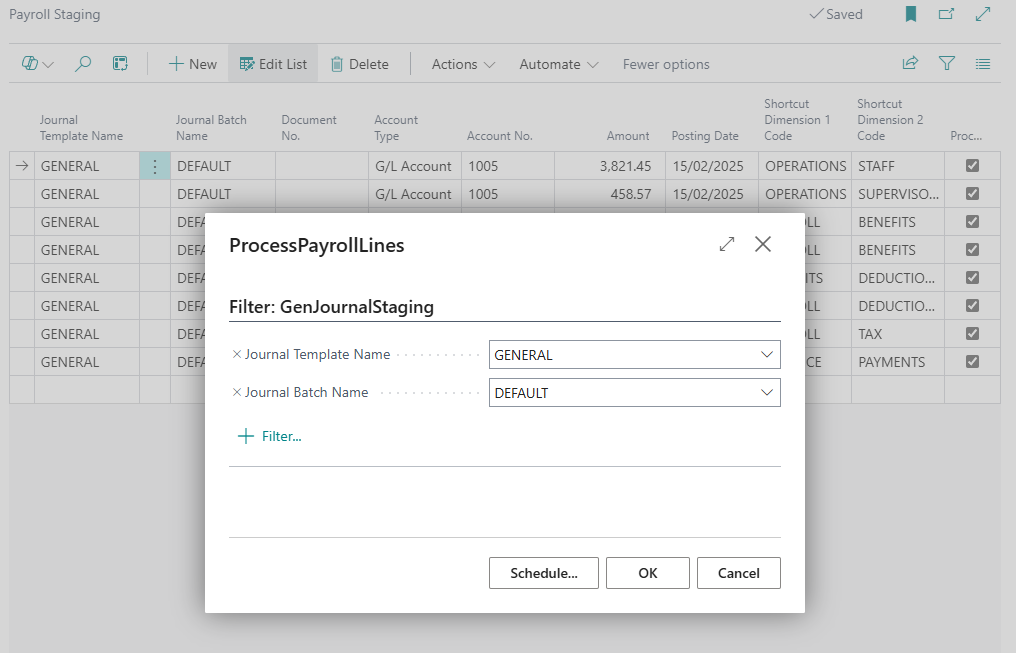Click Account No. column header
The height and width of the screenshot is (653, 1016).
tap(499, 135)
